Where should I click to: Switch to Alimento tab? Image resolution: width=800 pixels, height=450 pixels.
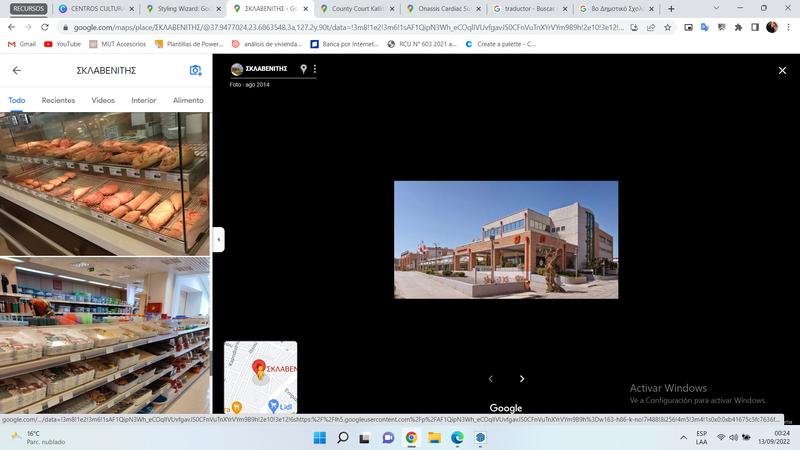tap(188, 100)
